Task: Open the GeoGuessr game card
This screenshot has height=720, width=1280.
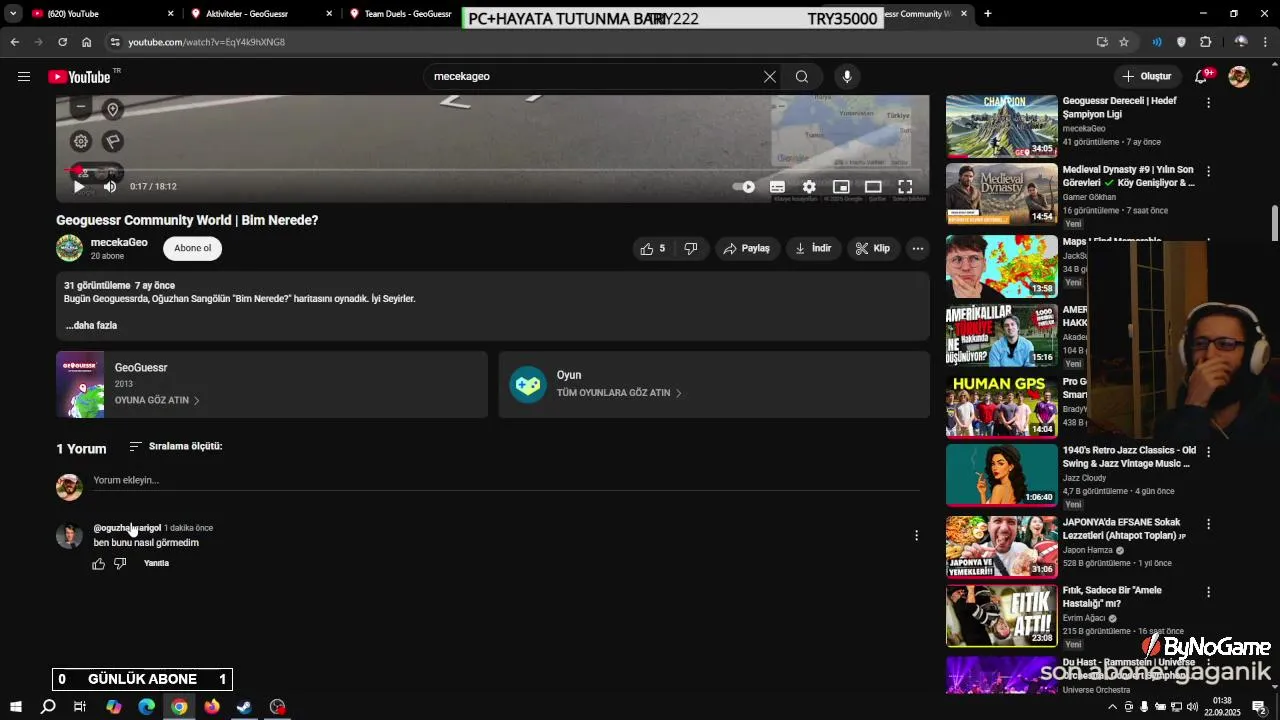Action: pyautogui.click(x=272, y=384)
